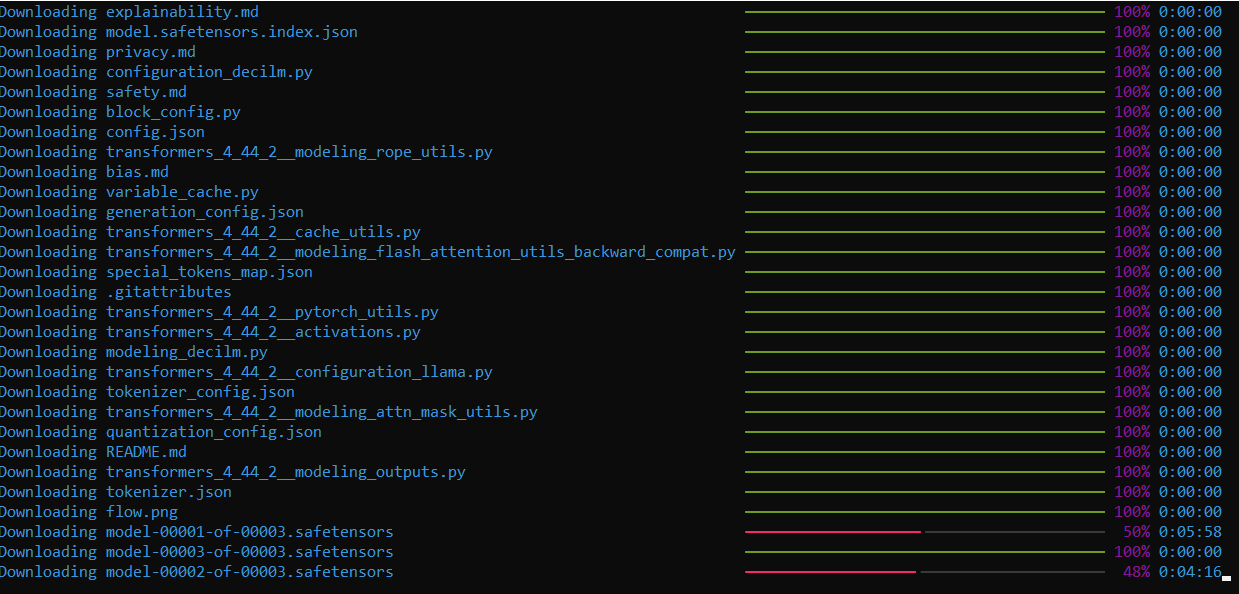Click the model-00003-of-00003.safetensors completed progress bar
Viewport: 1239px width, 594px height.
(925, 552)
